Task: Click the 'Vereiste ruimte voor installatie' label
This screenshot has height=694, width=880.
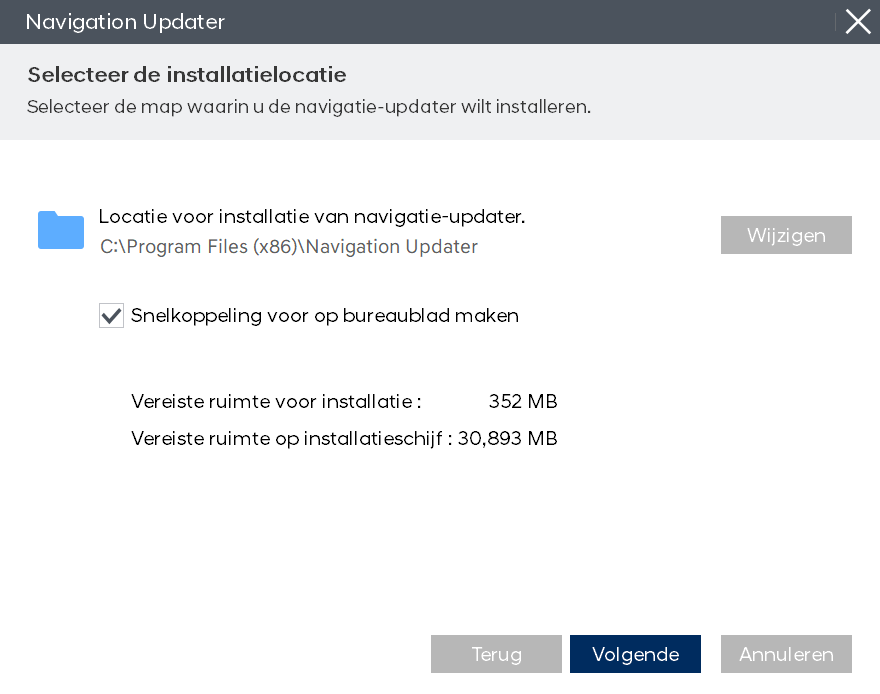Action: point(276,402)
